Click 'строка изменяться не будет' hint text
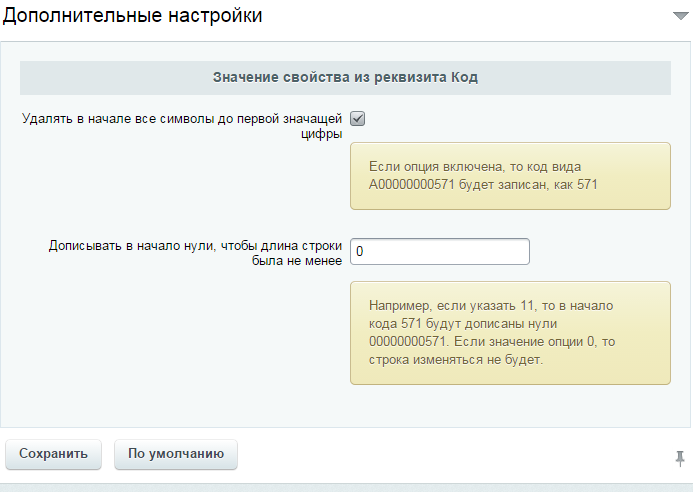The width and height of the screenshot is (693, 492). pyautogui.click(x=456, y=360)
